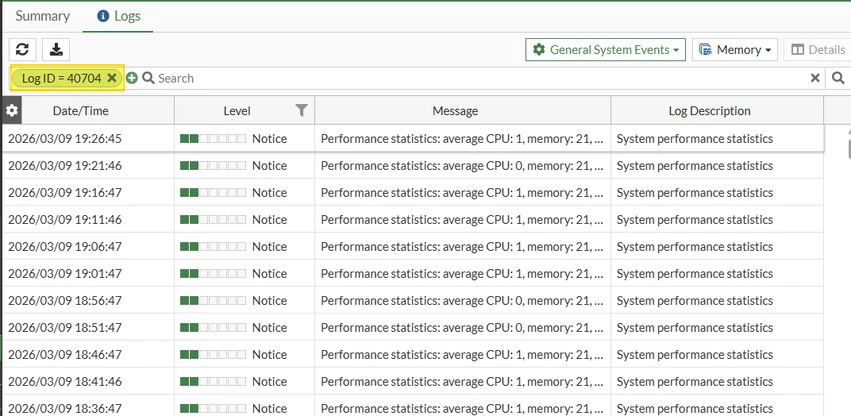Viewport: 851px width, 416px height.
Task: Click Notice level in the 19:26:45 row
Action: click(x=269, y=138)
